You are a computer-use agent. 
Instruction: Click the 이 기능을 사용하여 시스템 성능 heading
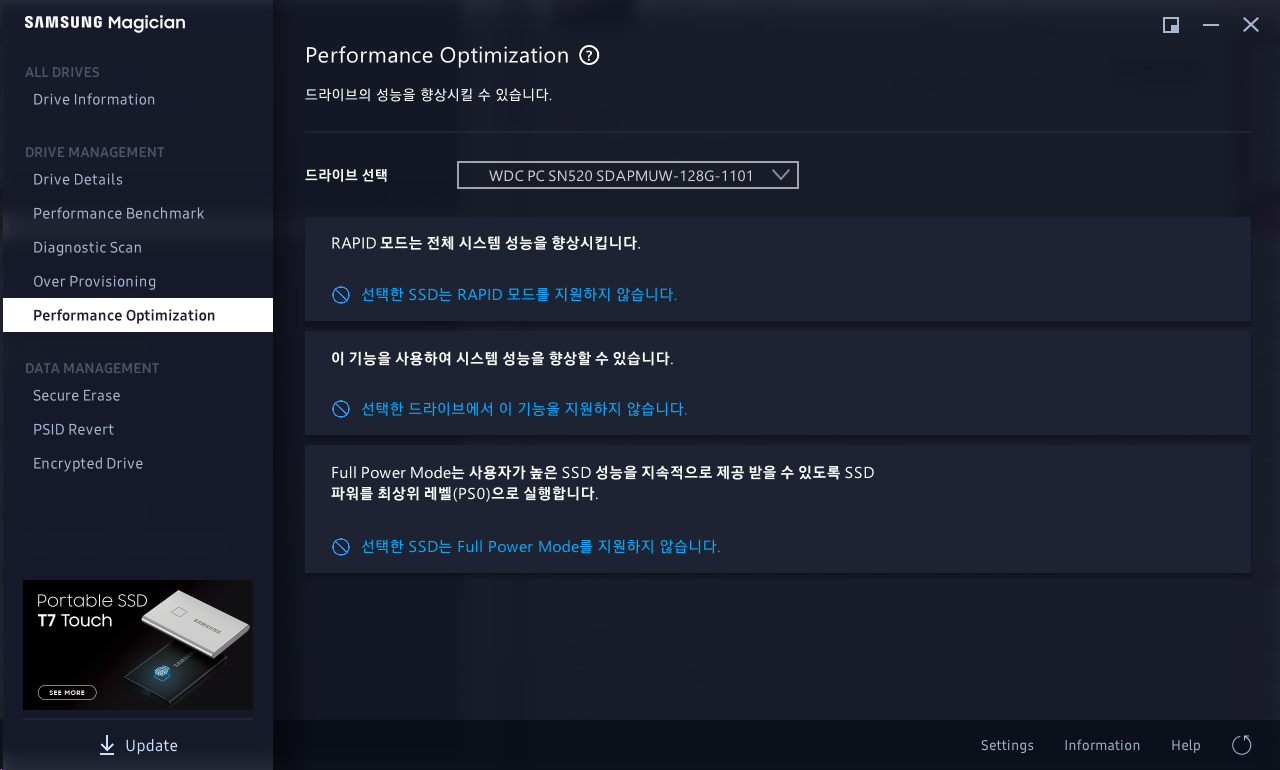(x=502, y=357)
